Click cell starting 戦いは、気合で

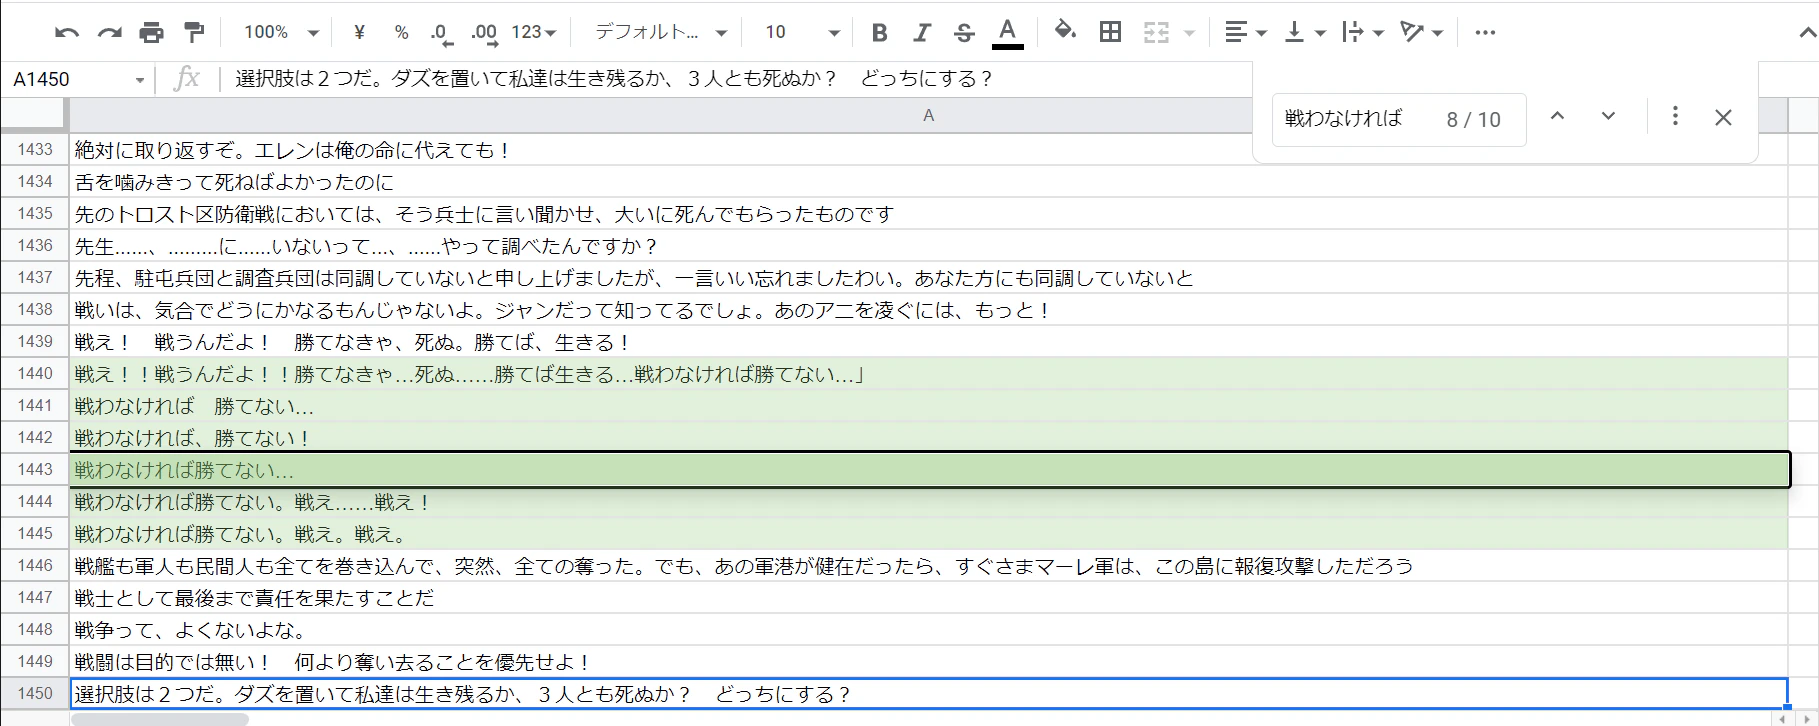point(928,310)
